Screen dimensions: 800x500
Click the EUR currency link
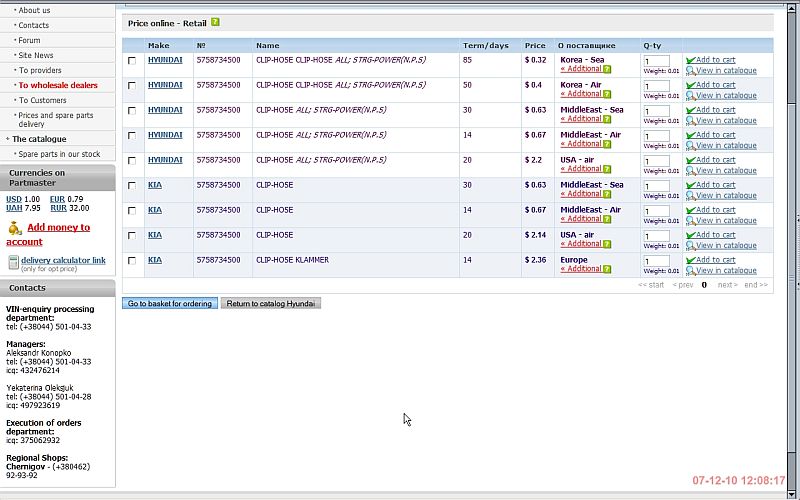(57, 199)
